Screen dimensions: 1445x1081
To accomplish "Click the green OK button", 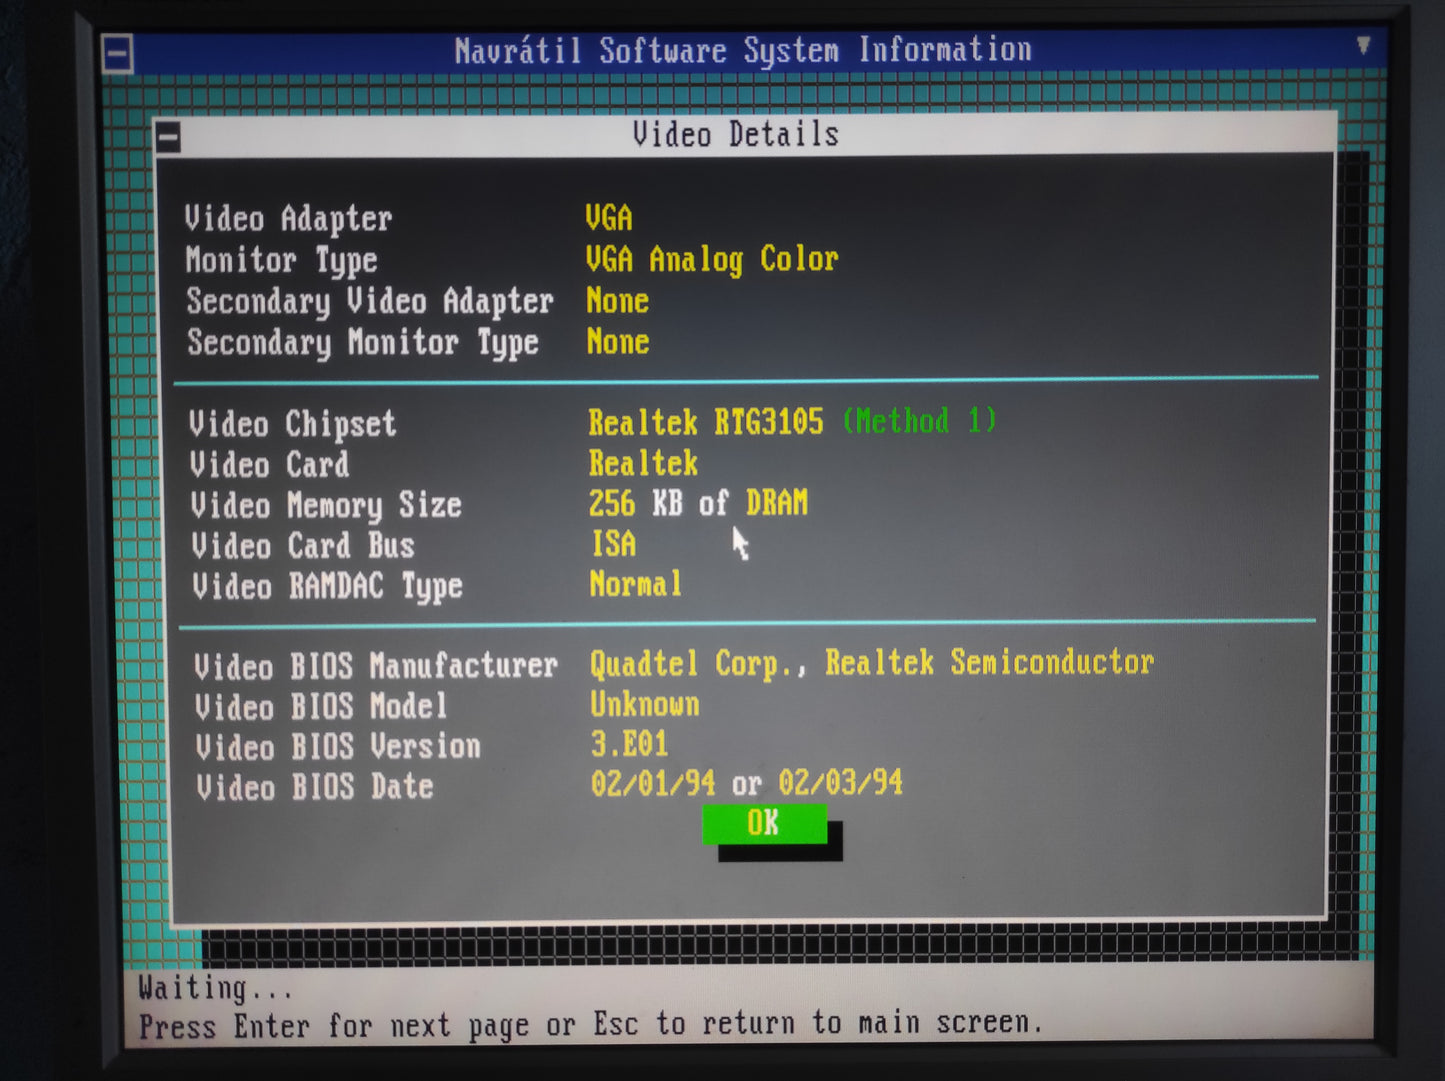I will pyautogui.click(x=764, y=824).
